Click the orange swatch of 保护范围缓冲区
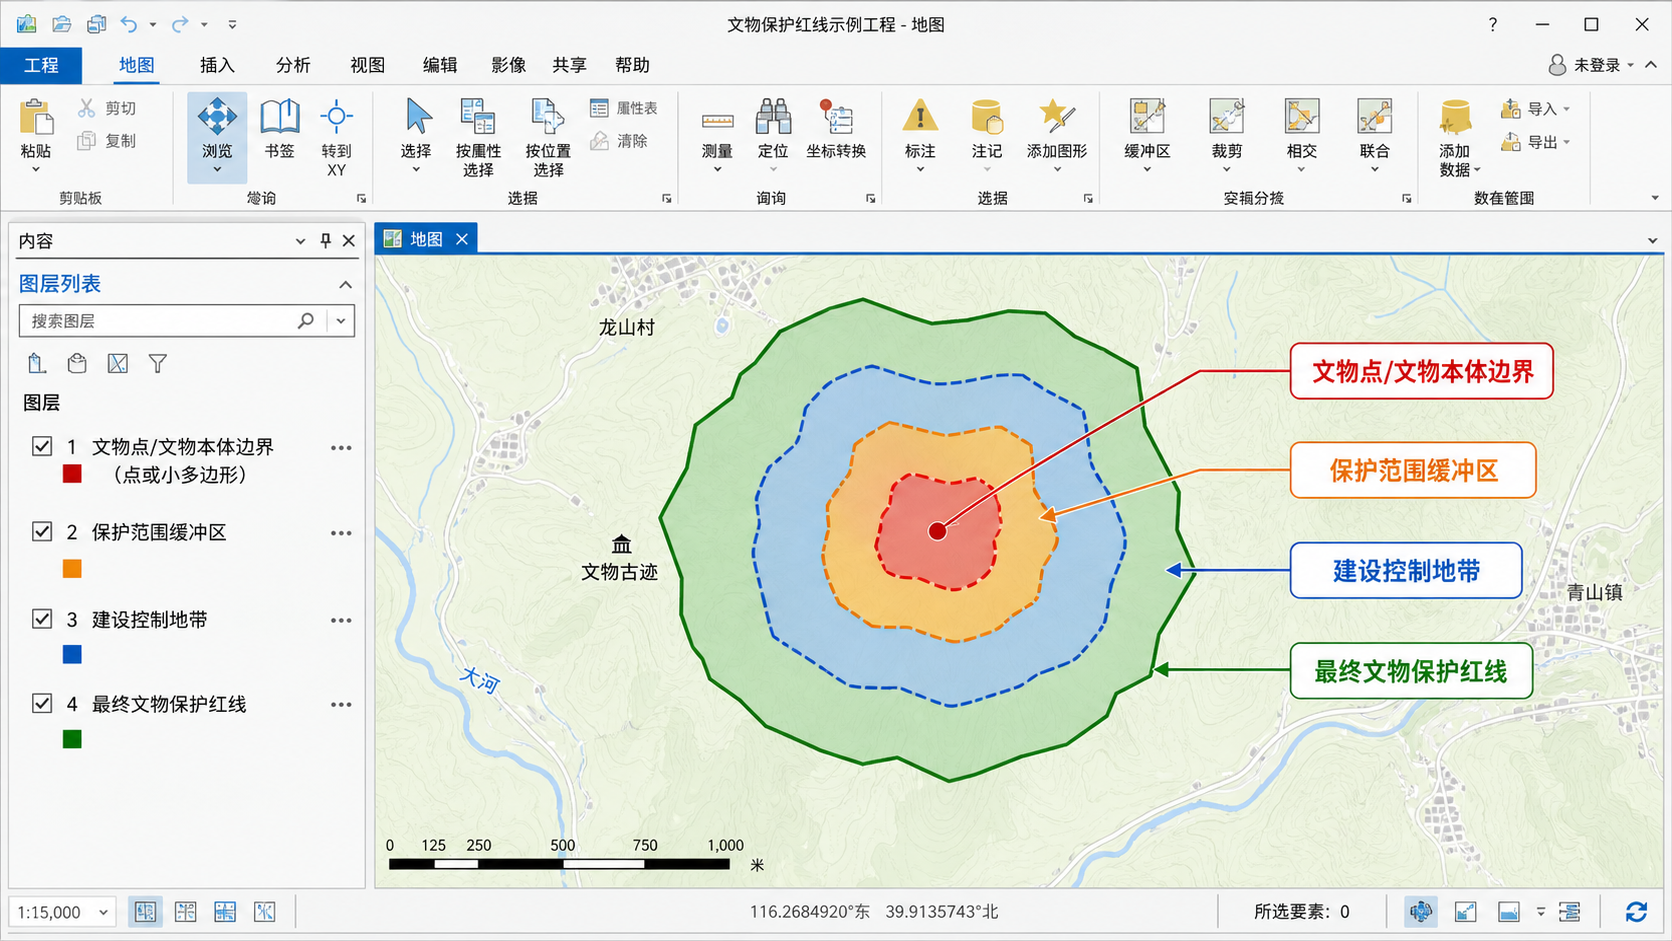This screenshot has height=941, width=1672. (72, 569)
